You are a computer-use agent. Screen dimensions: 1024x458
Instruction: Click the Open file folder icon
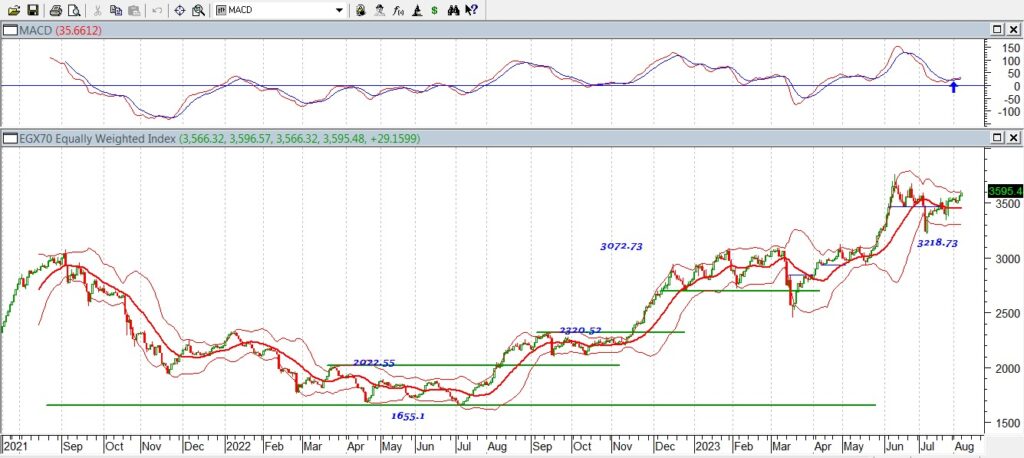point(14,10)
